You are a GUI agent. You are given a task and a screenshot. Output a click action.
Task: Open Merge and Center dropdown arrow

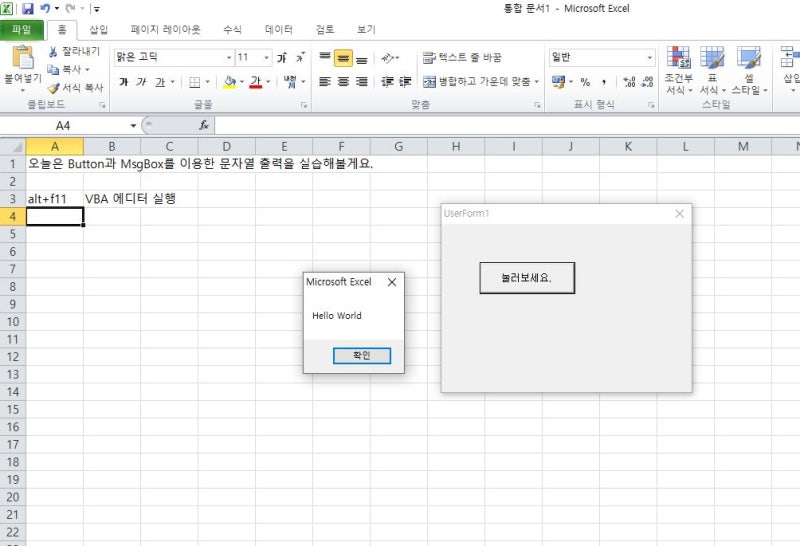[537, 82]
